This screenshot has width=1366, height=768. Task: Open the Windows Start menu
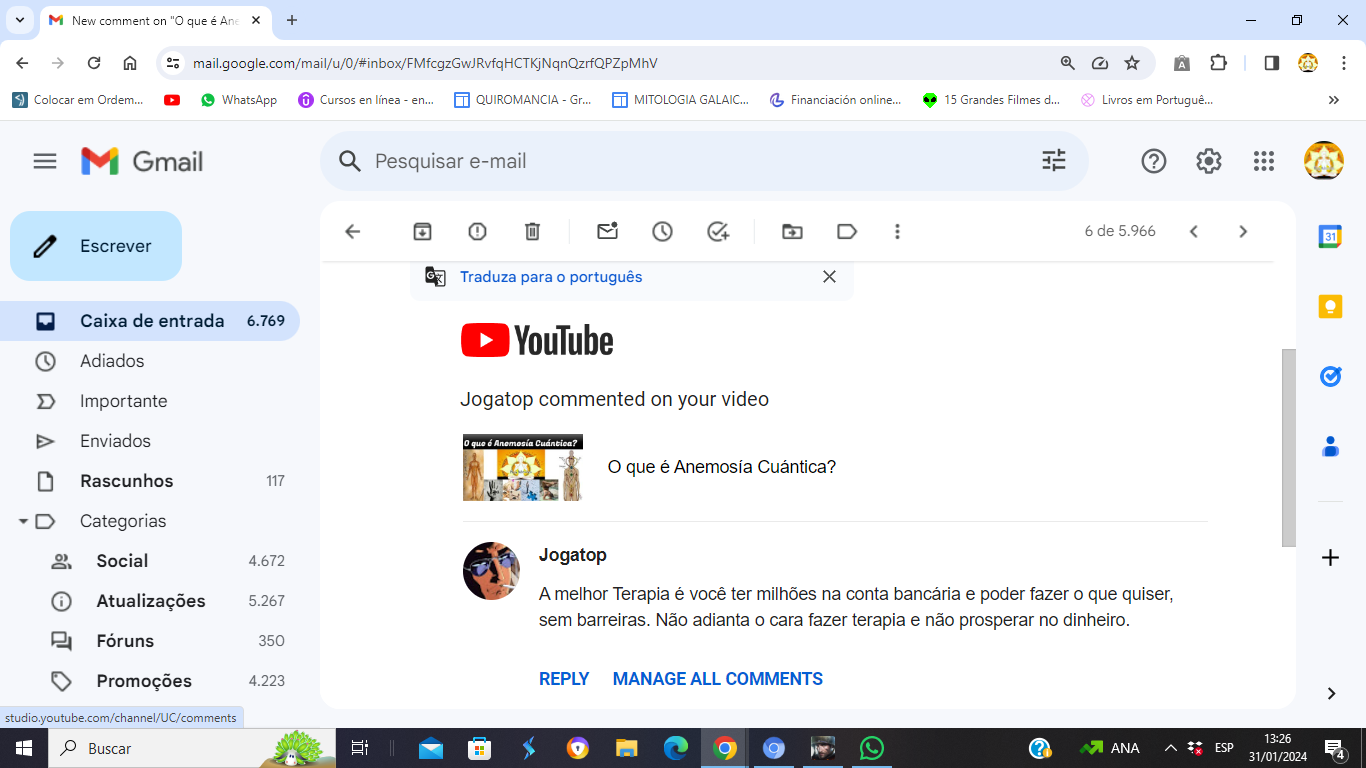click(23, 748)
